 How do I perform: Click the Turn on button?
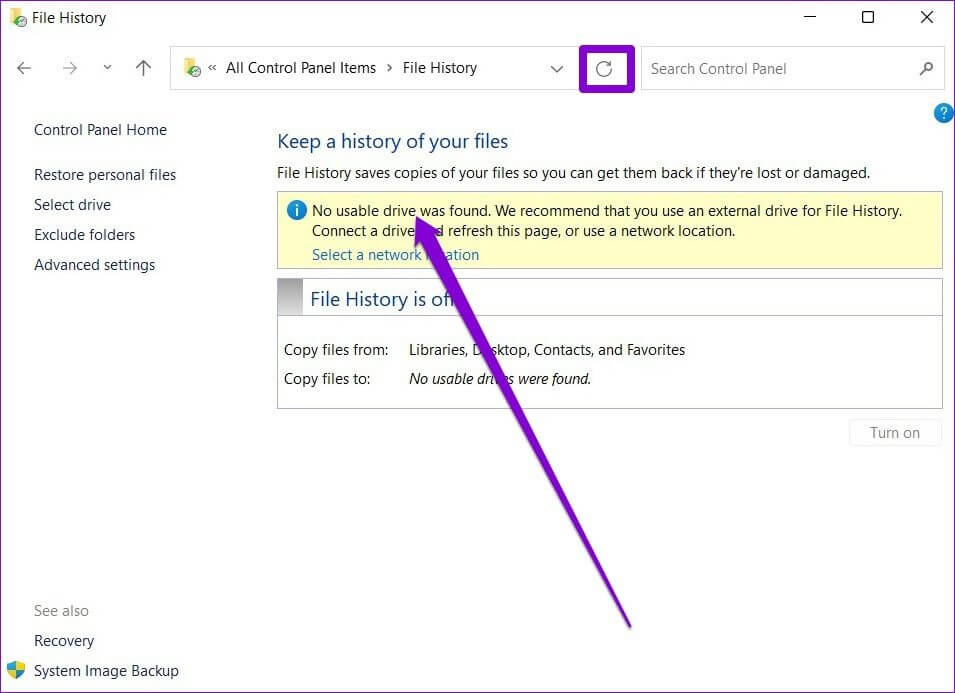tap(895, 432)
